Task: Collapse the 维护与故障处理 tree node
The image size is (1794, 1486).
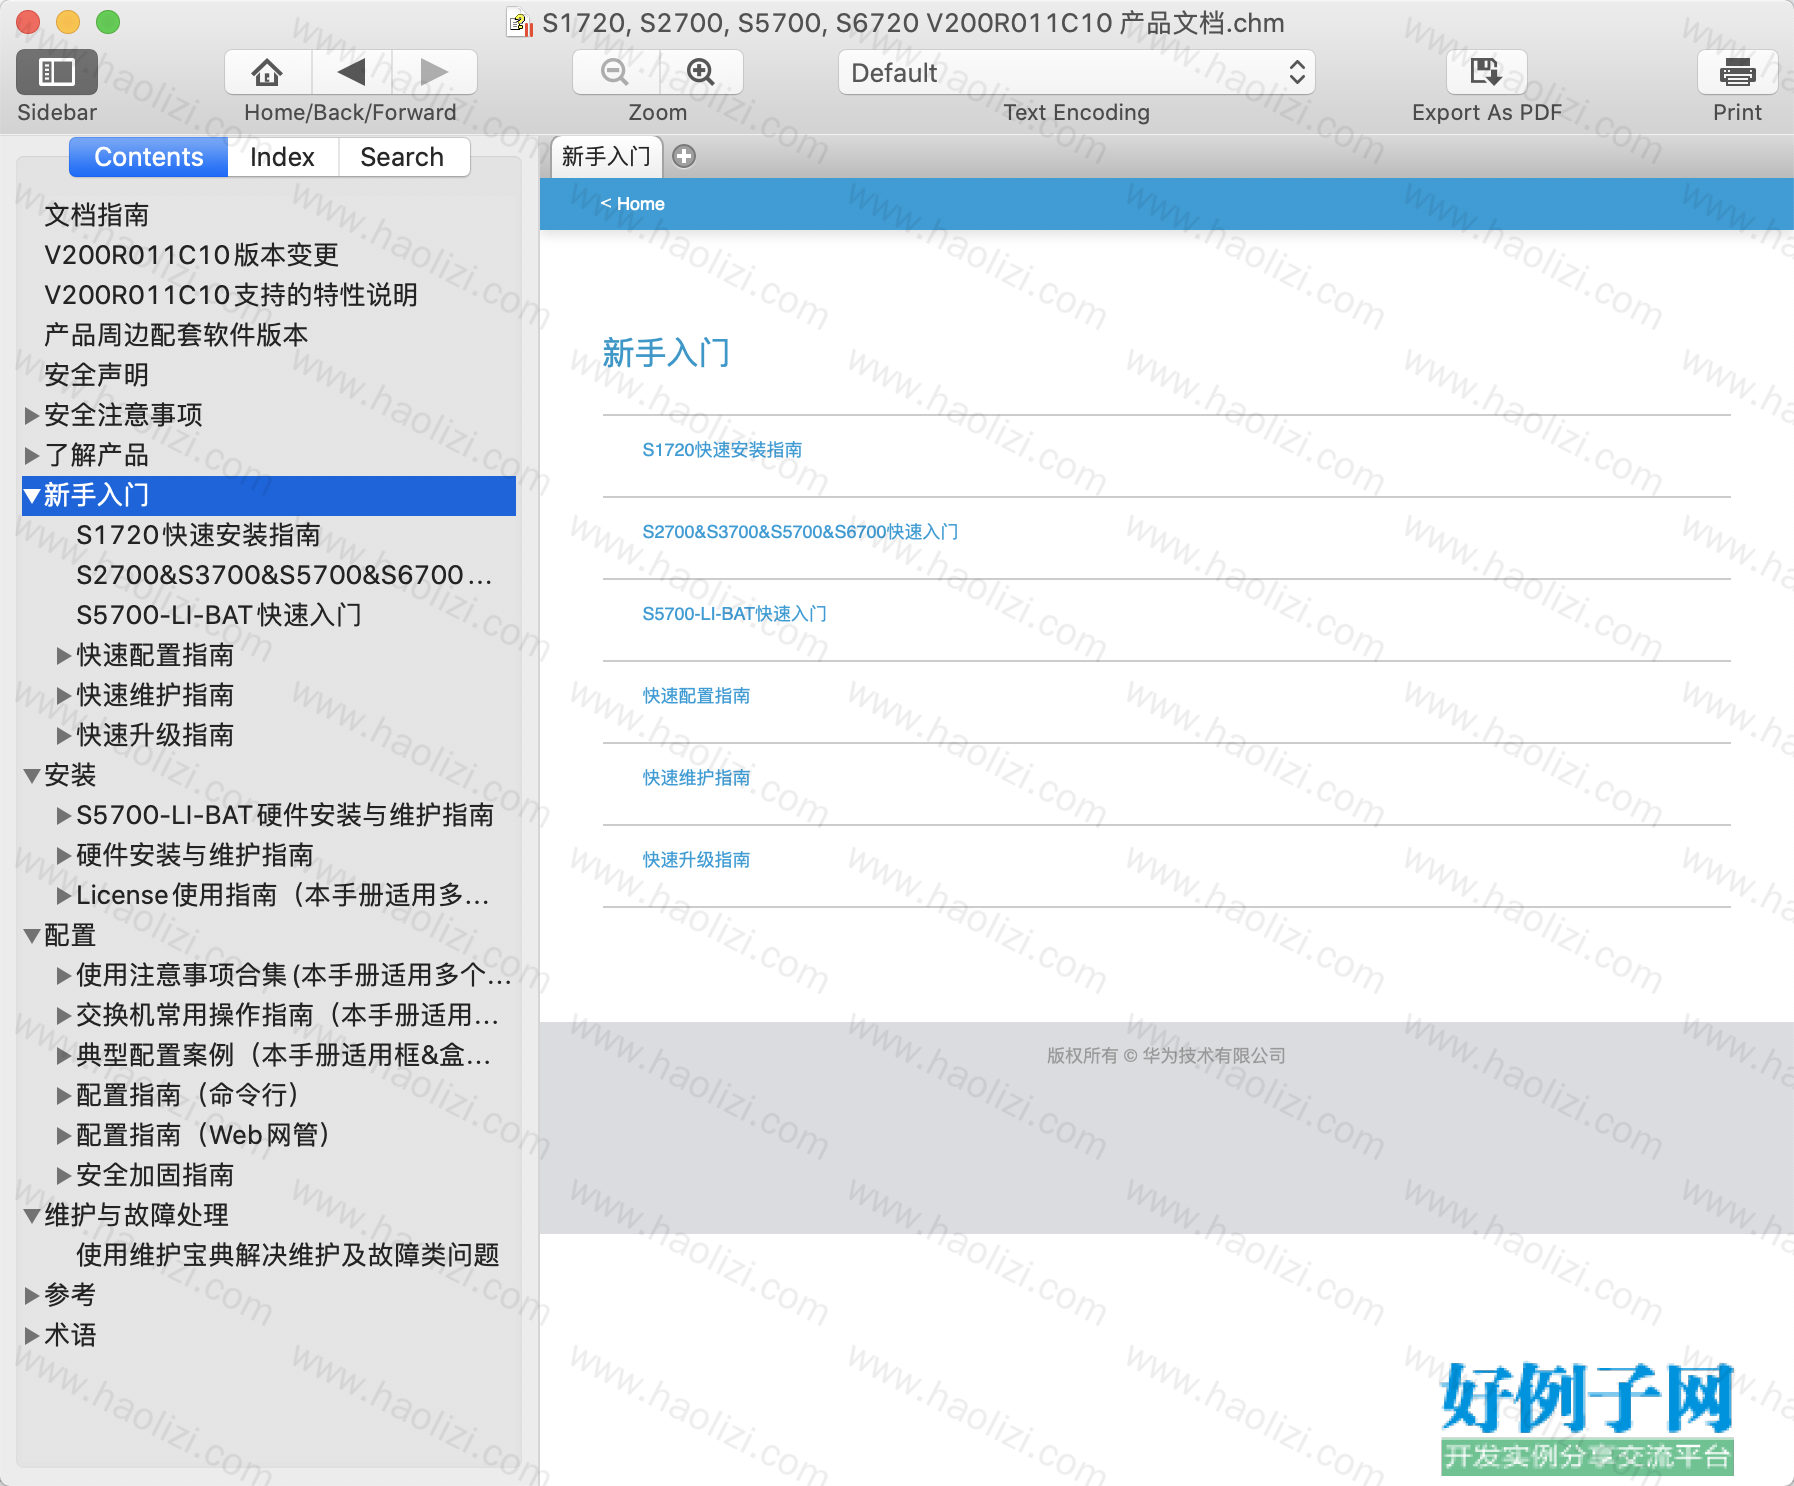Action: point(32,1215)
